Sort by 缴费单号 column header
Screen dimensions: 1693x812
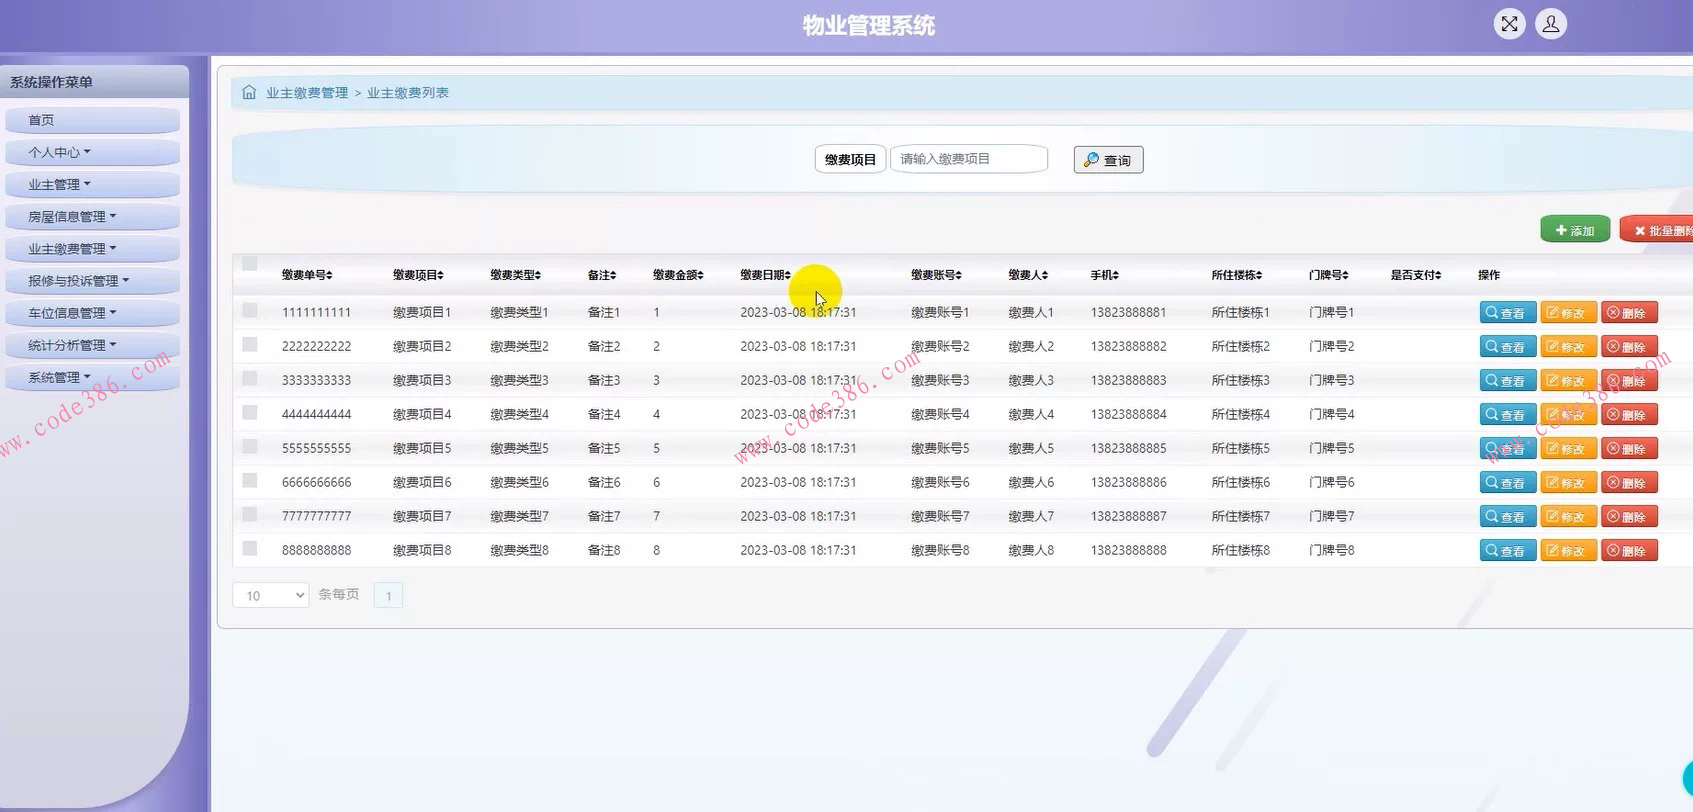coord(307,275)
